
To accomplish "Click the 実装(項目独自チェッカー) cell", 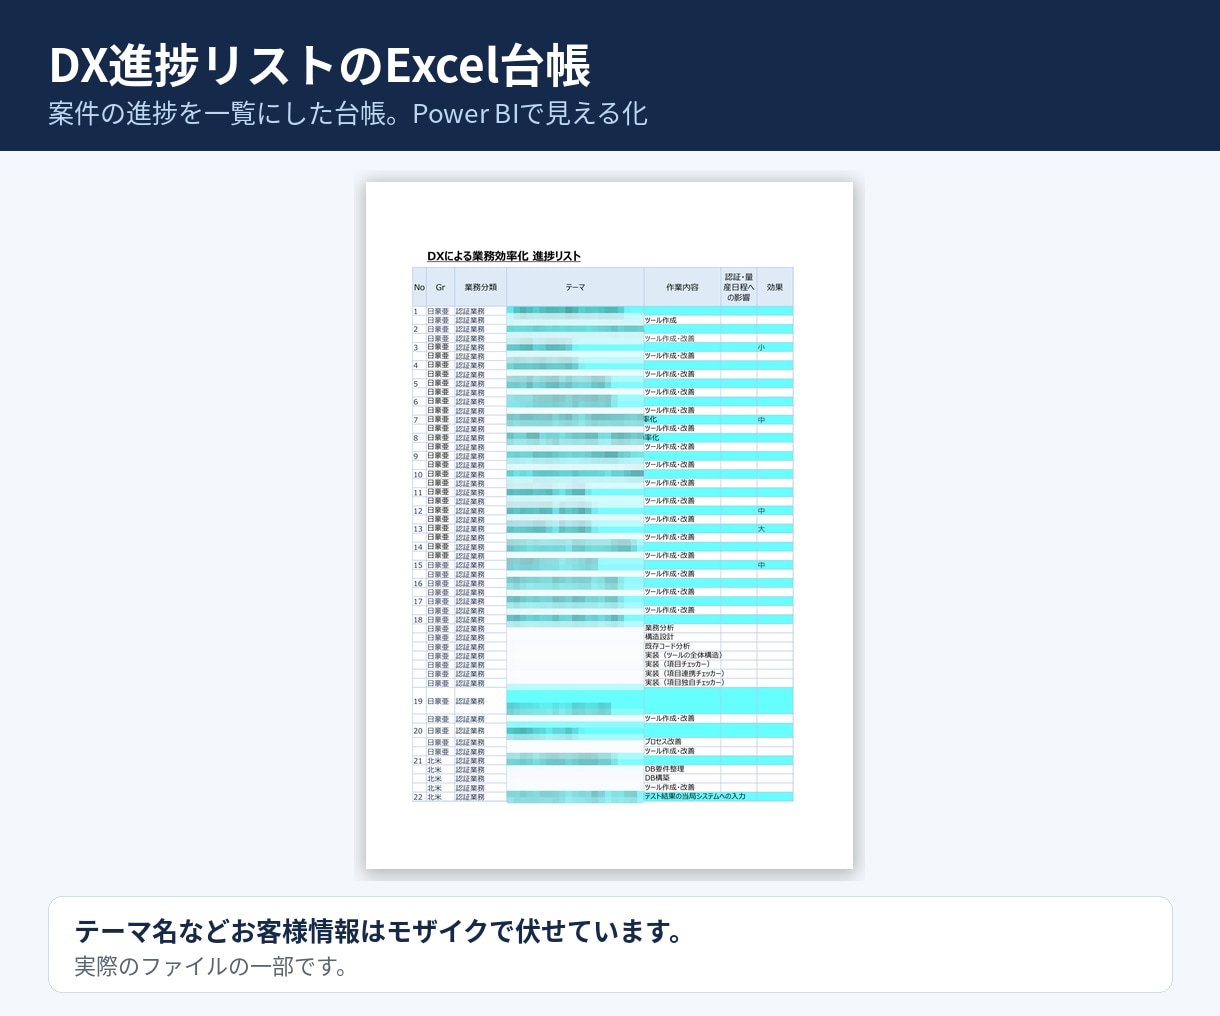I will point(682,683).
